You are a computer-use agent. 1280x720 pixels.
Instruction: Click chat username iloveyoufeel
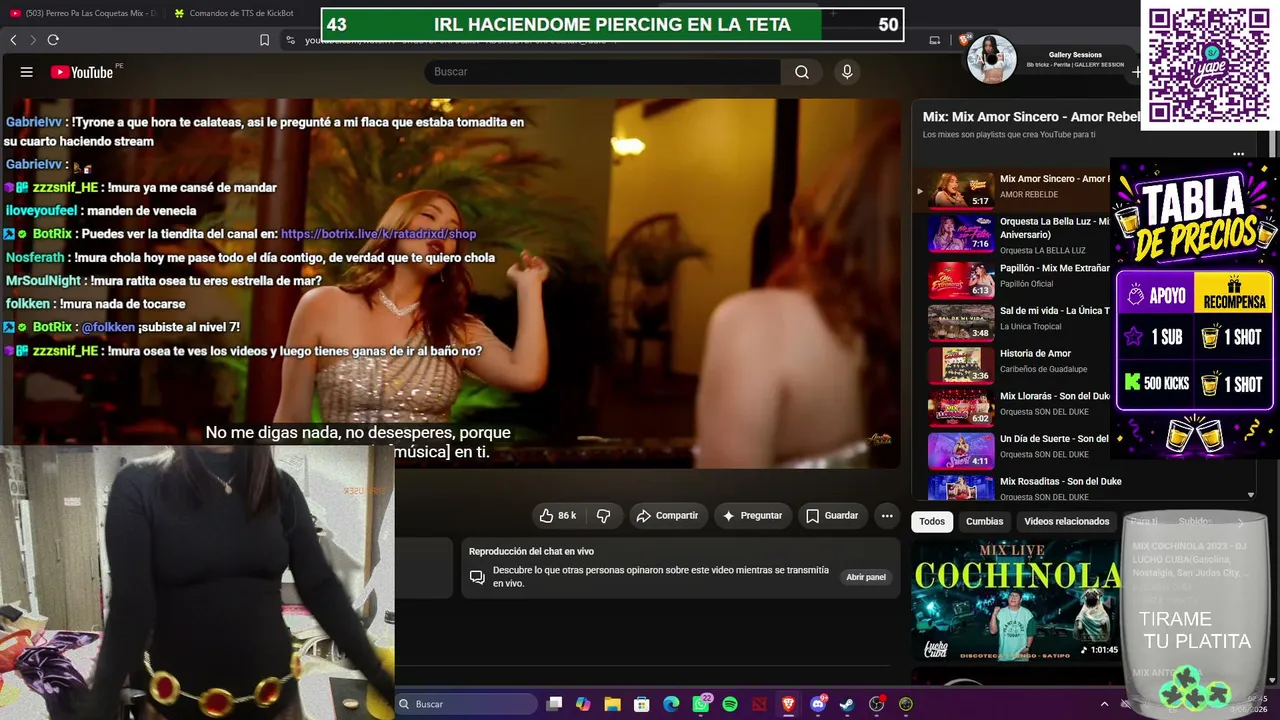[x=41, y=211]
